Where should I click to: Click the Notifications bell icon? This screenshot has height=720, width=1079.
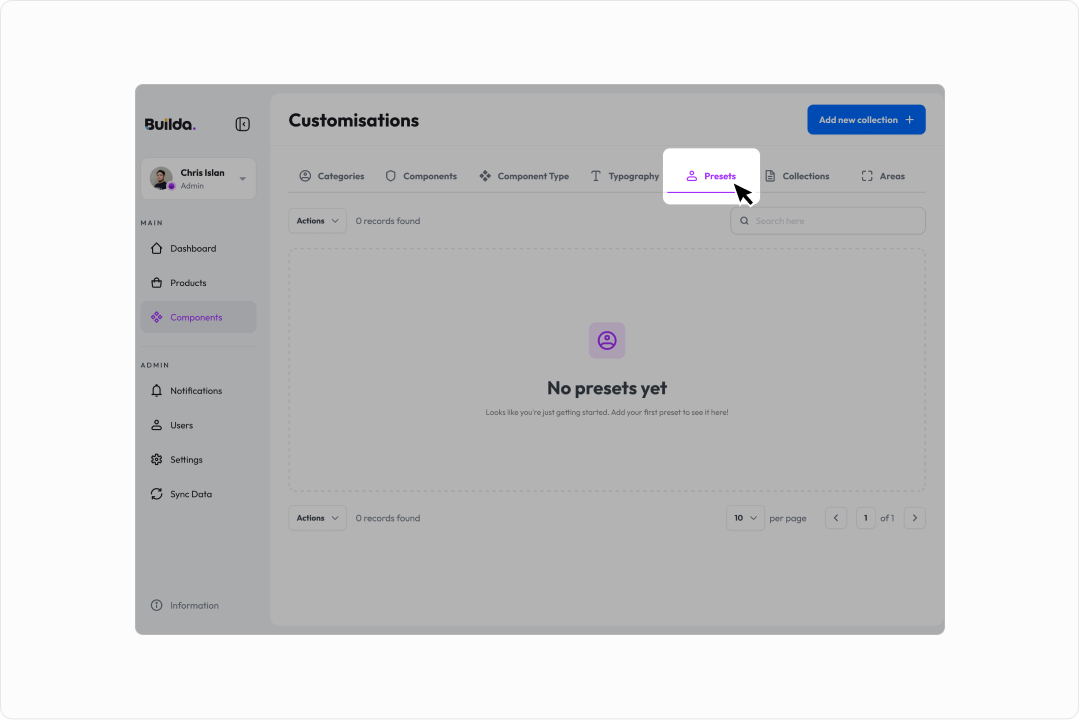click(x=157, y=391)
